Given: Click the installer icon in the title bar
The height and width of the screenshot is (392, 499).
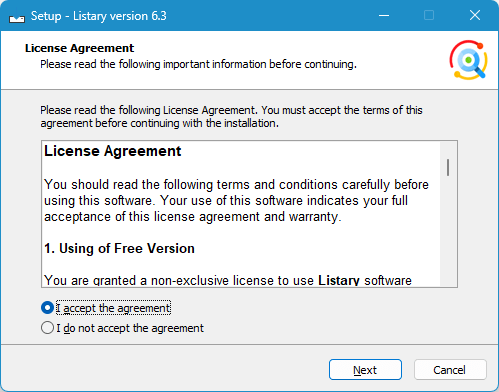Looking at the screenshot, I should pyautogui.click(x=17, y=17).
